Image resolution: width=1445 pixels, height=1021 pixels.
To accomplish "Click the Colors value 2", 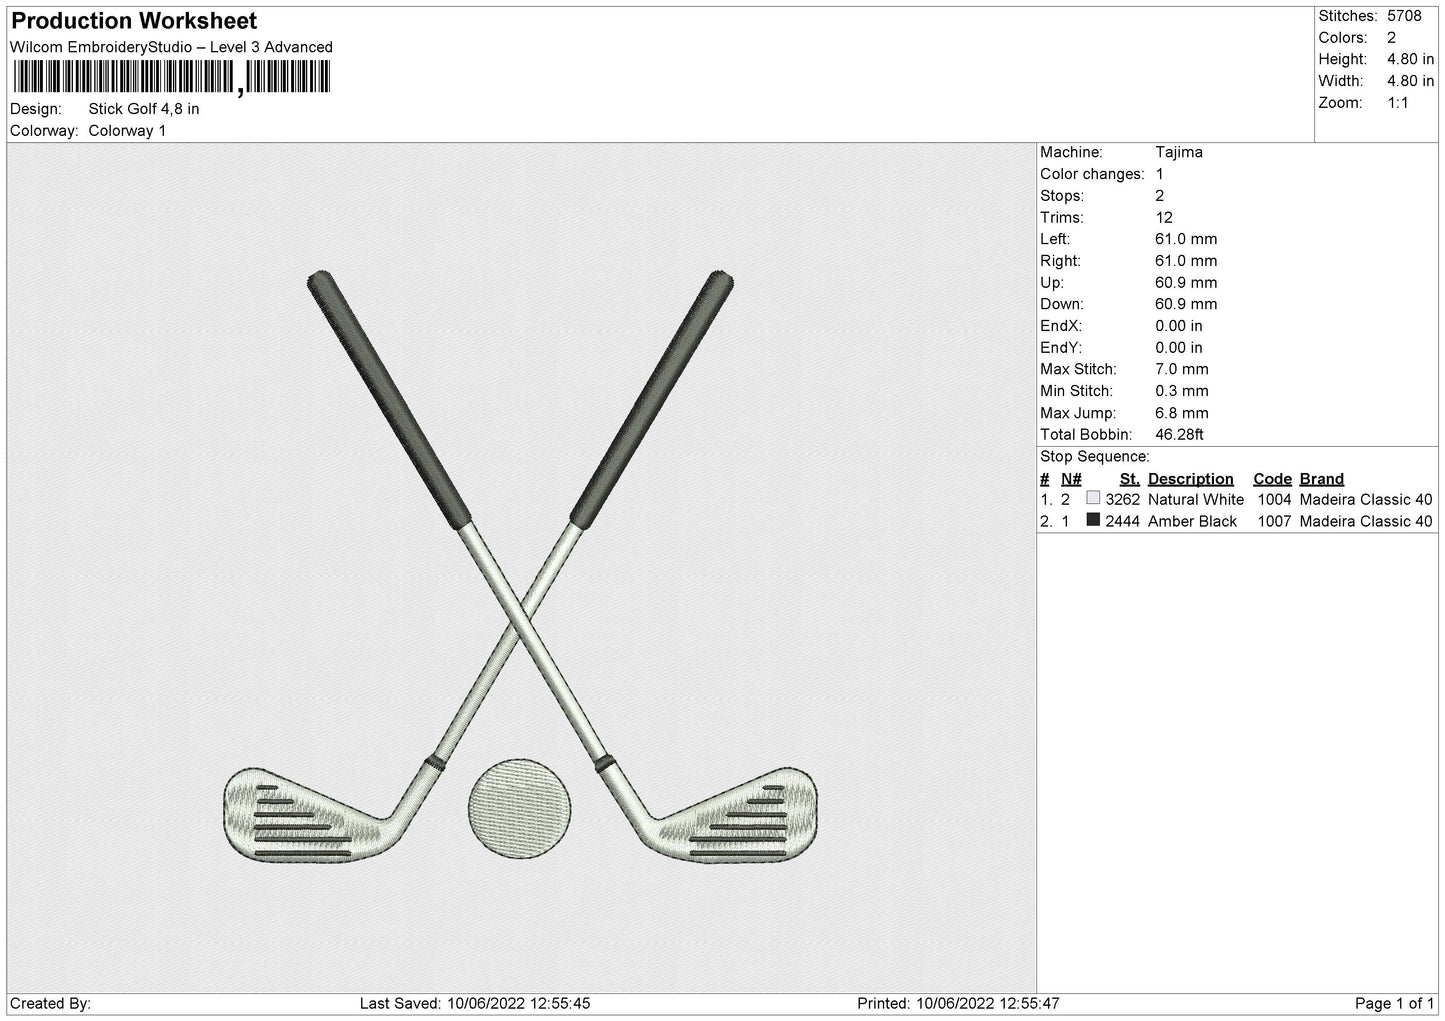I will [x=1392, y=38].
